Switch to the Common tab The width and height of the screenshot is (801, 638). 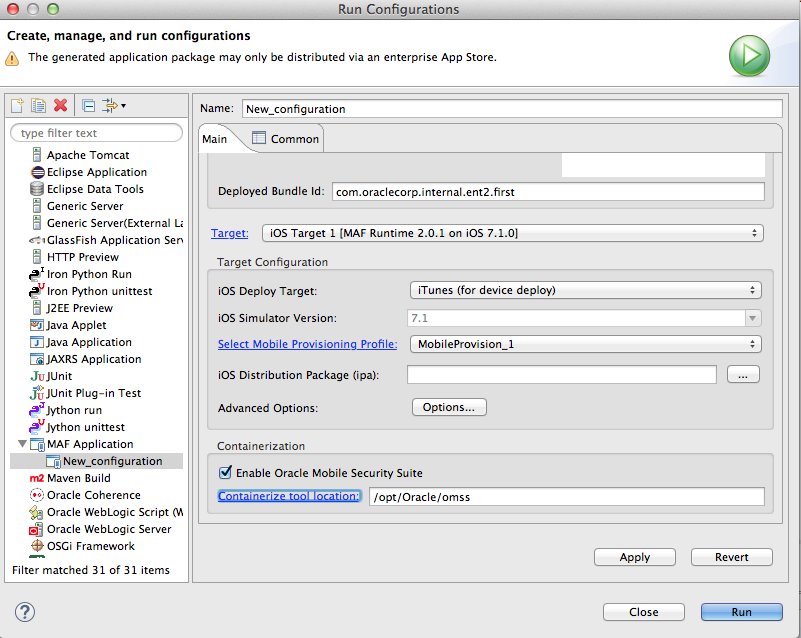tap(286, 139)
